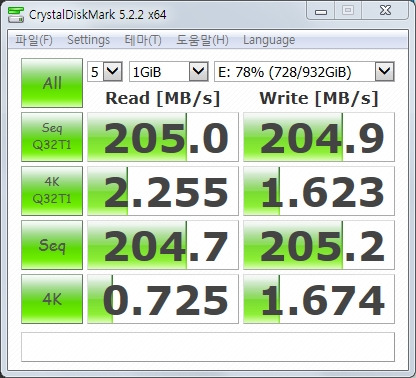Open the 테마(T) menu

click(x=143, y=40)
